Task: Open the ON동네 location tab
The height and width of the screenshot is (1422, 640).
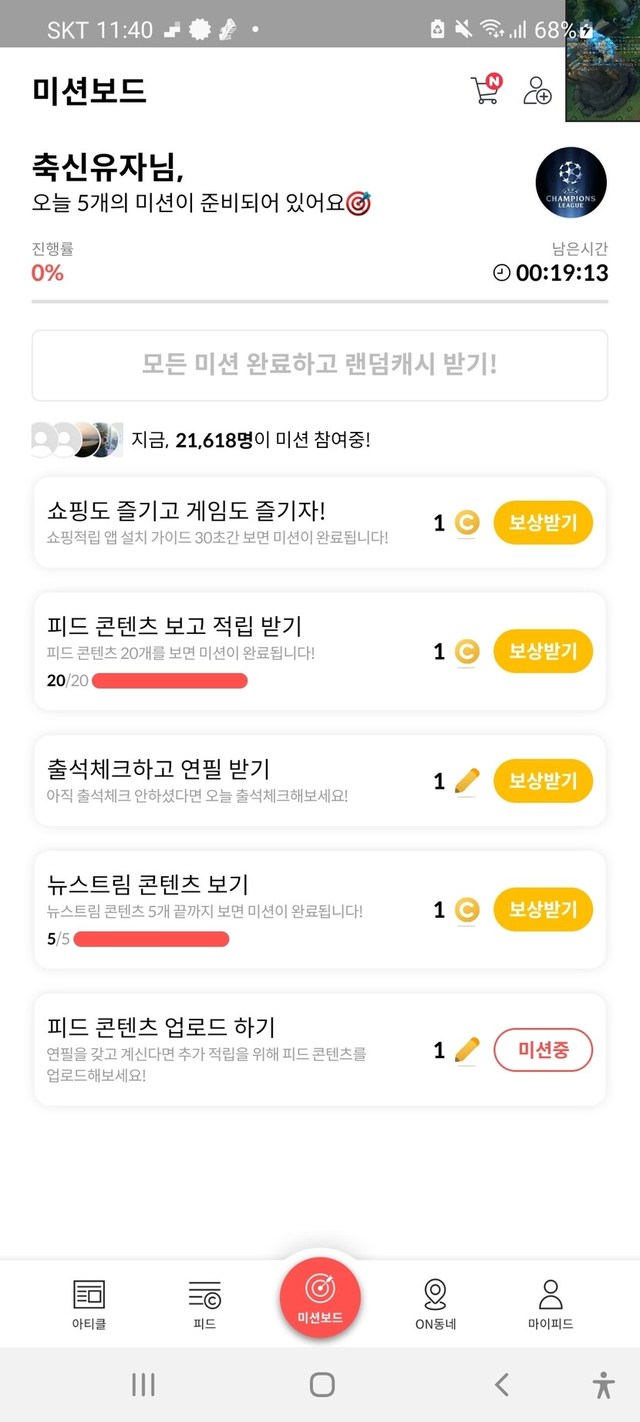Action: tap(435, 1304)
